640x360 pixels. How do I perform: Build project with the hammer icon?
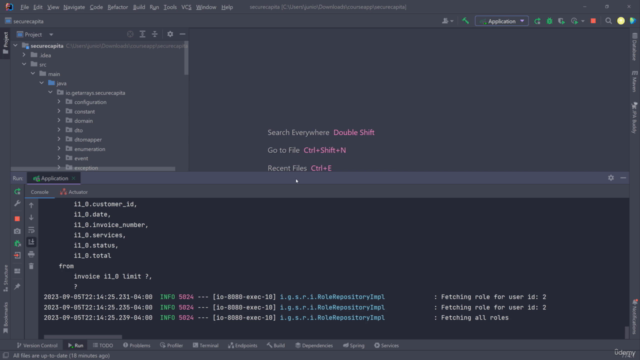click(465, 21)
